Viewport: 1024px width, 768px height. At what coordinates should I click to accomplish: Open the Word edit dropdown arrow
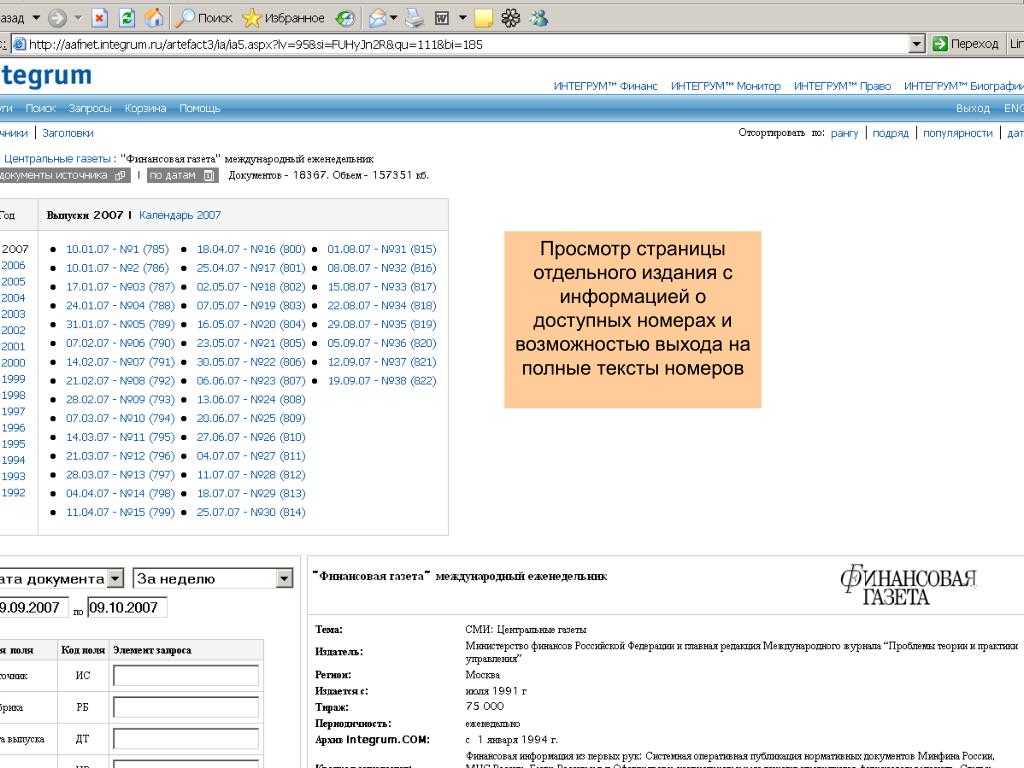pyautogui.click(x=462, y=18)
